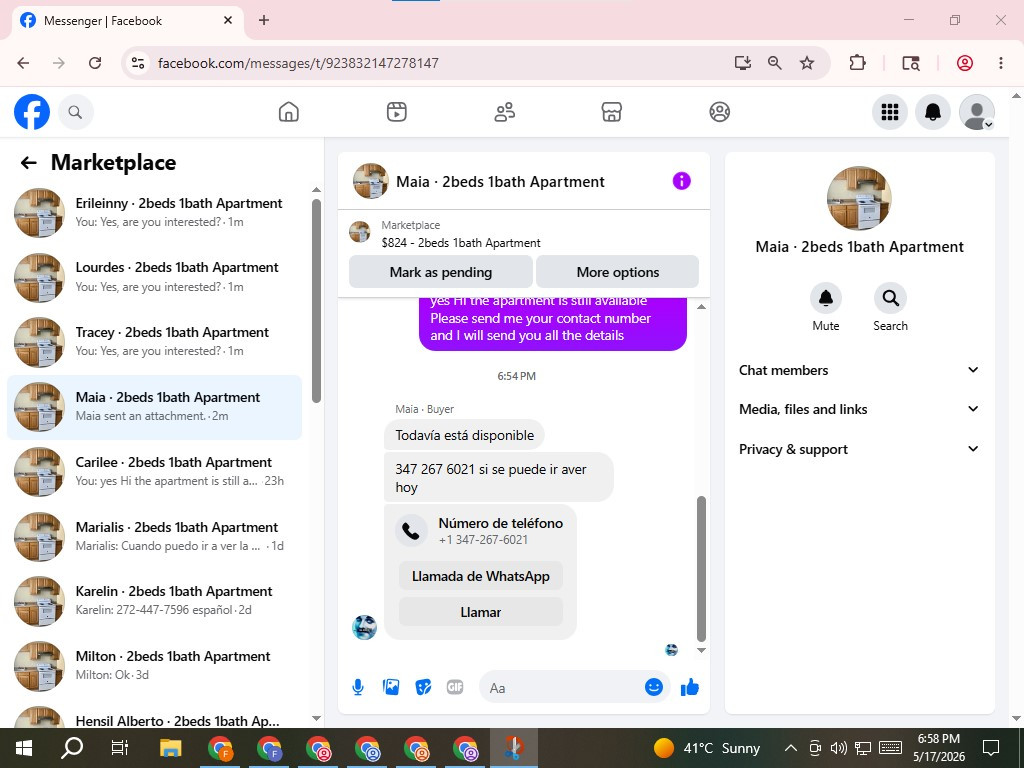Screen dimensions: 1024x768
Task: Open Milton conversation
Action: [155, 665]
